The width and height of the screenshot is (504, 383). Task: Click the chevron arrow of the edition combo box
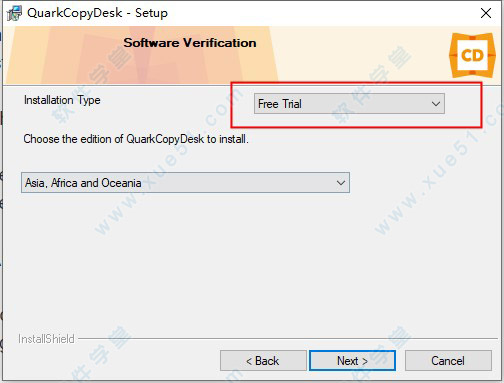(x=341, y=183)
